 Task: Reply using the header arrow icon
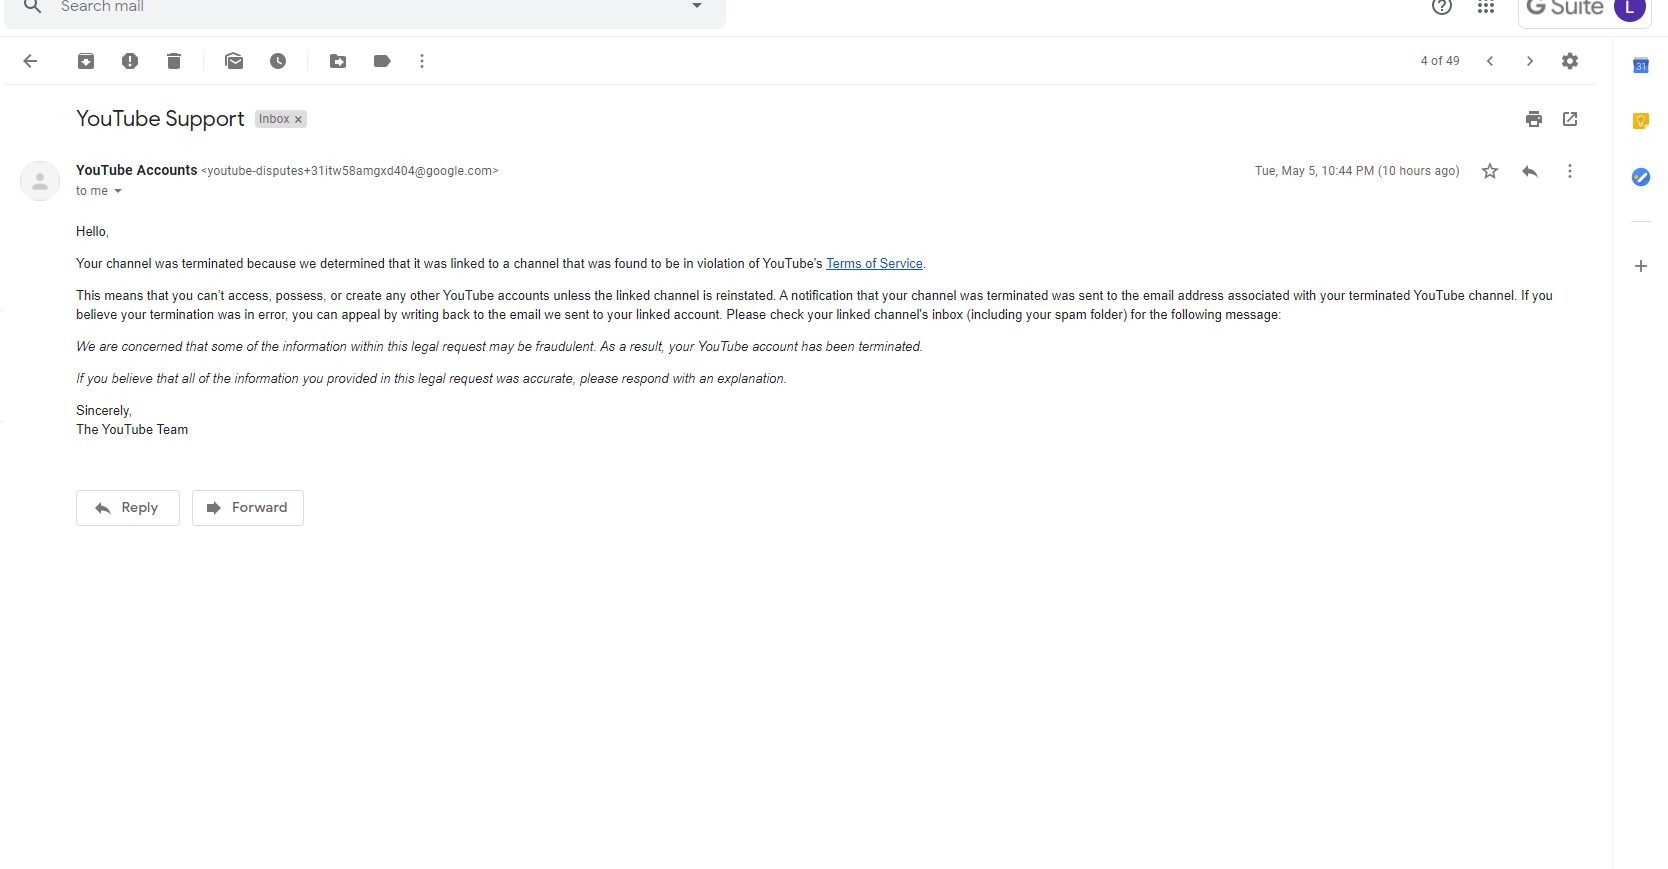tap(1530, 171)
